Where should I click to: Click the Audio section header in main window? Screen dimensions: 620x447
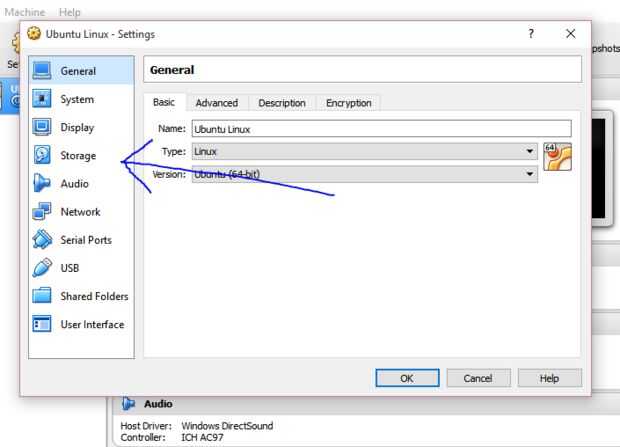158,403
